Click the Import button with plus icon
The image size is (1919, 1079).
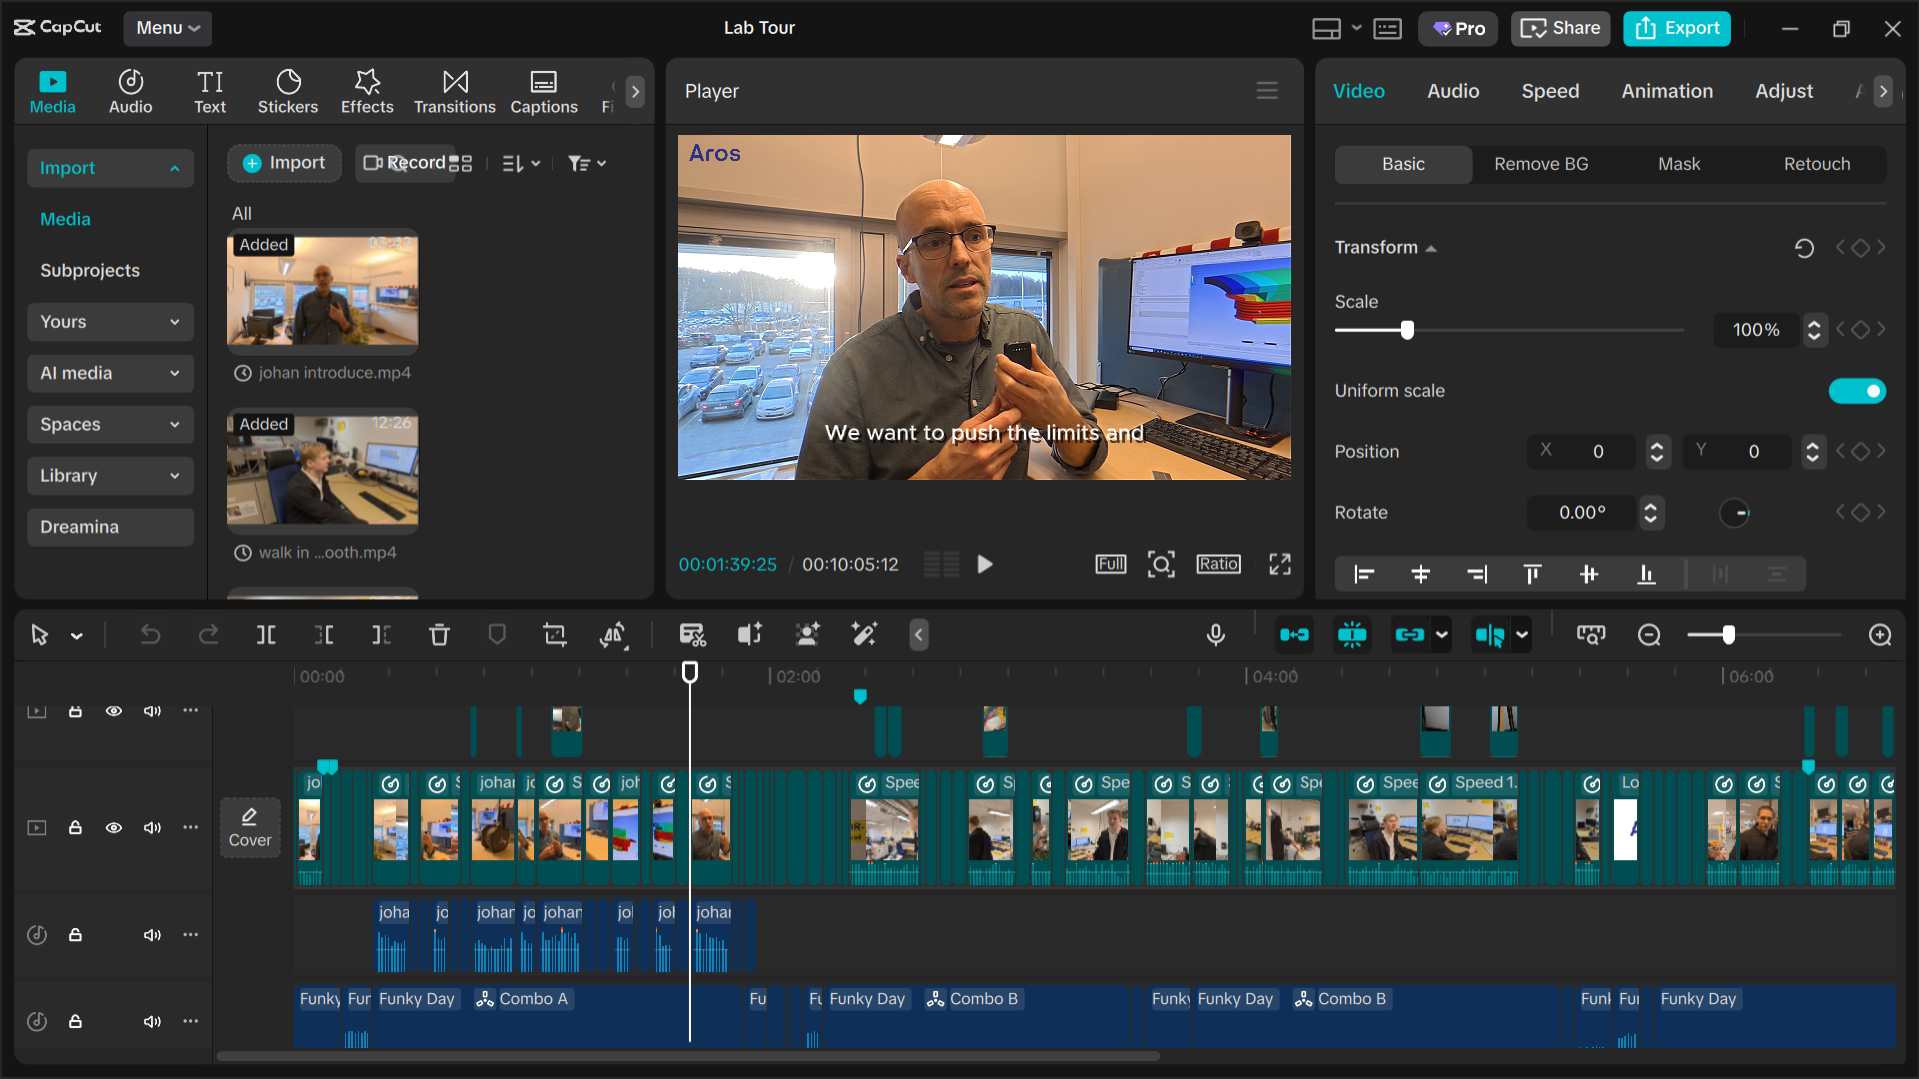coord(284,163)
